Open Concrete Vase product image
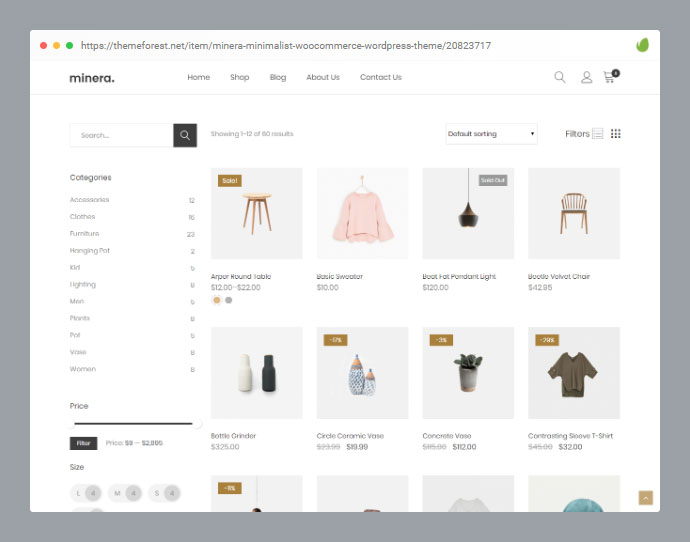Viewport: 690px width, 542px height. coord(468,373)
